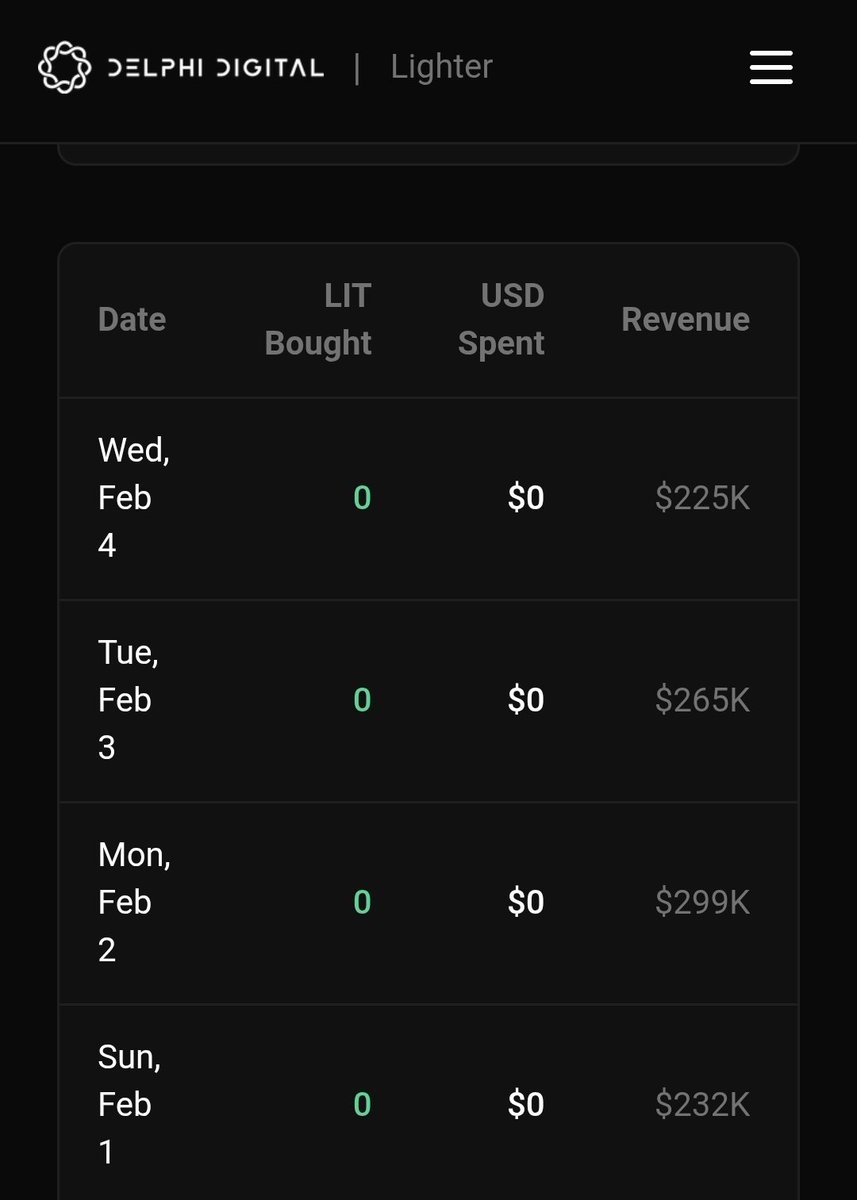Screen dimensions: 857x1200
Task: Click the $232K revenue value
Action: (x=702, y=1104)
